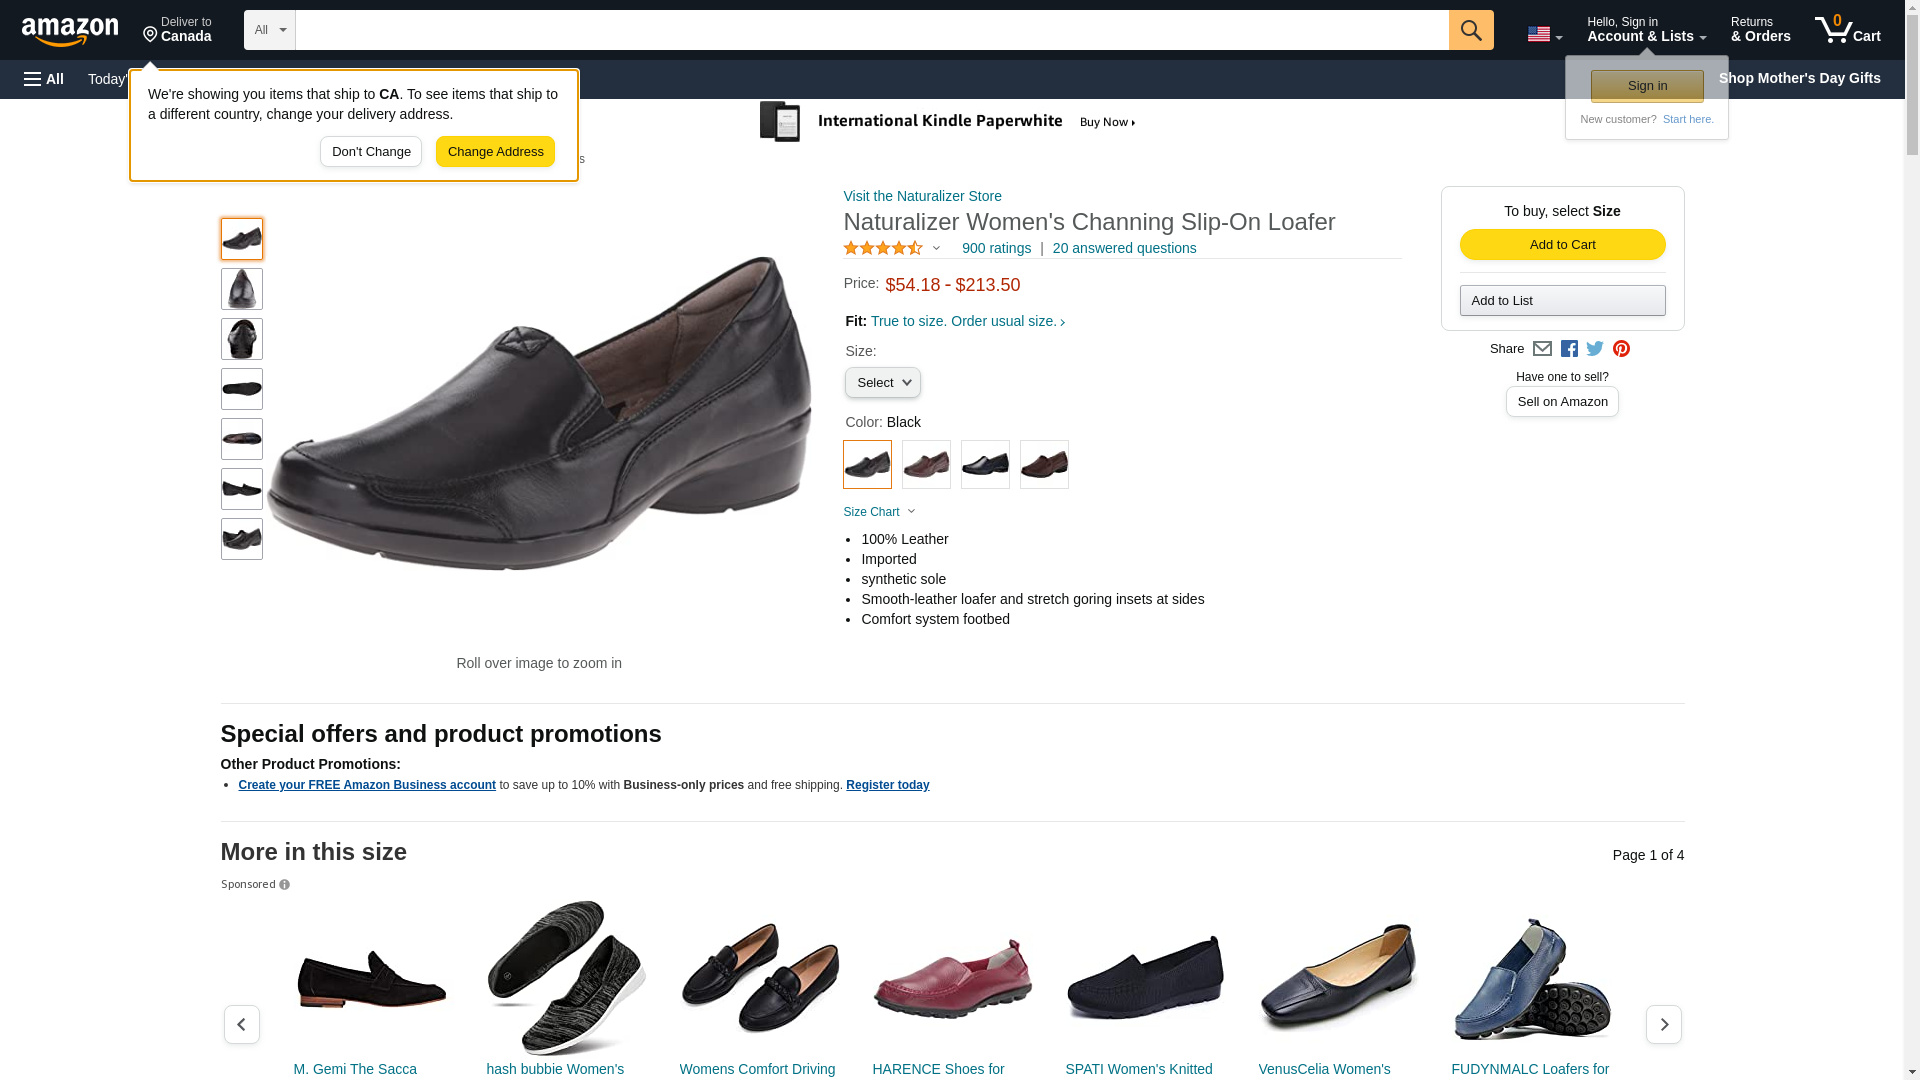Share product on Pinterest icon
This screenshot has height=1080, width=1920.
coord(1621,349)
